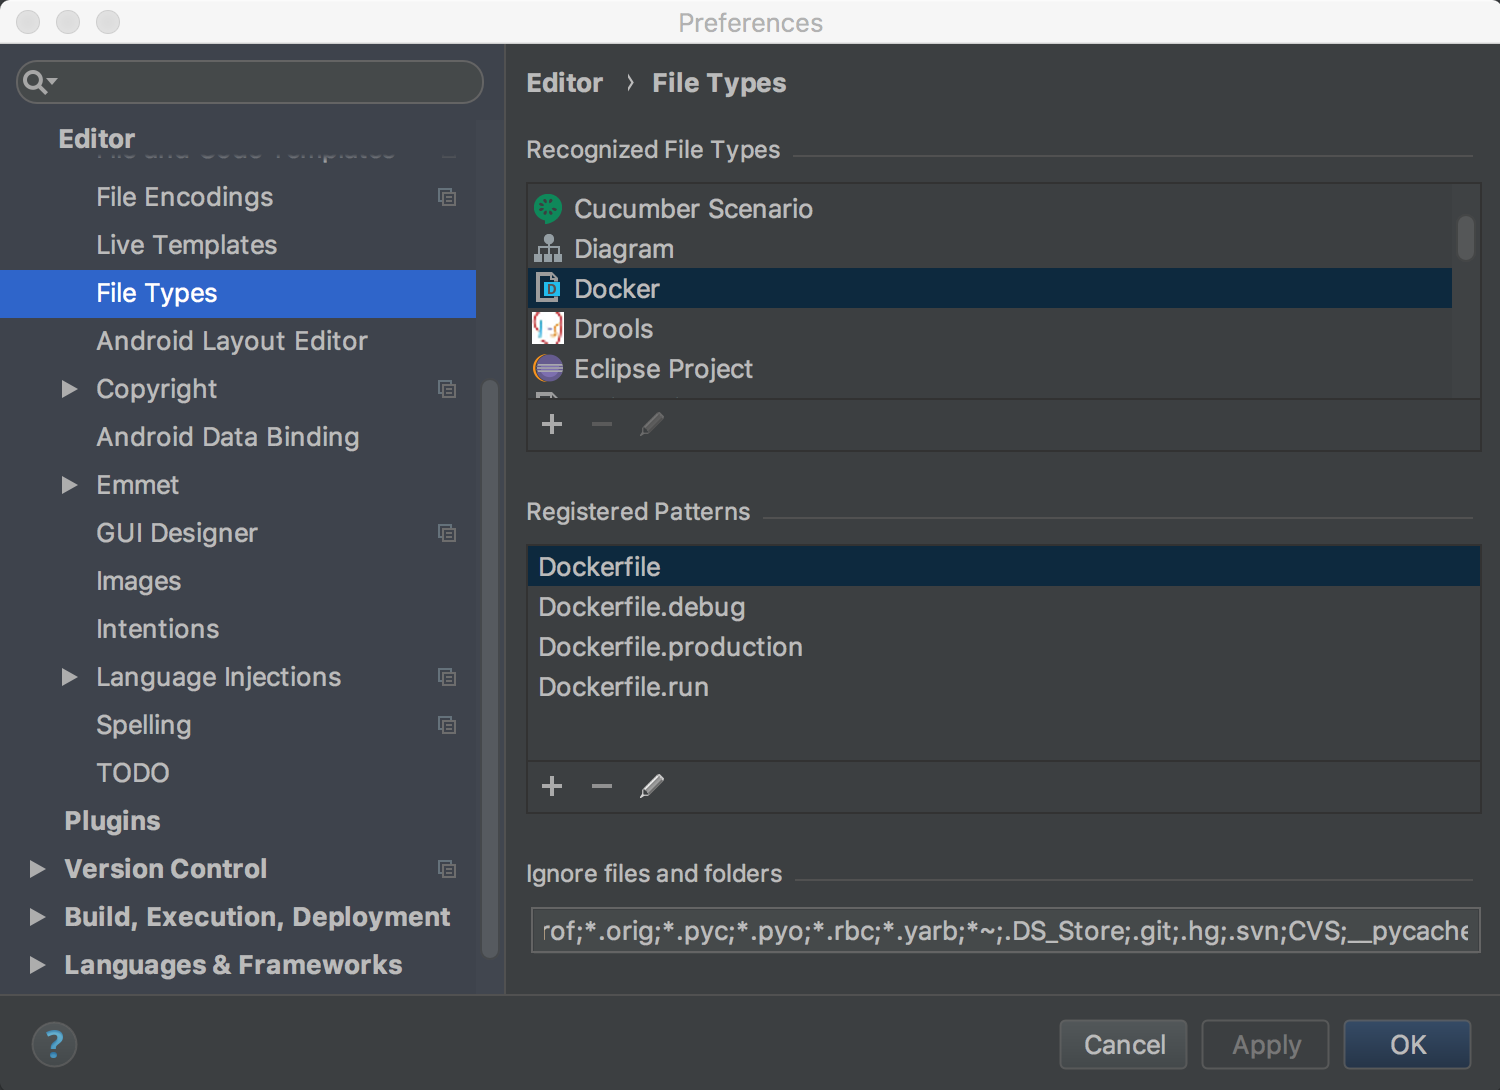
Task: Click the Editor breadcrumb link
Action: coord(565,83)
